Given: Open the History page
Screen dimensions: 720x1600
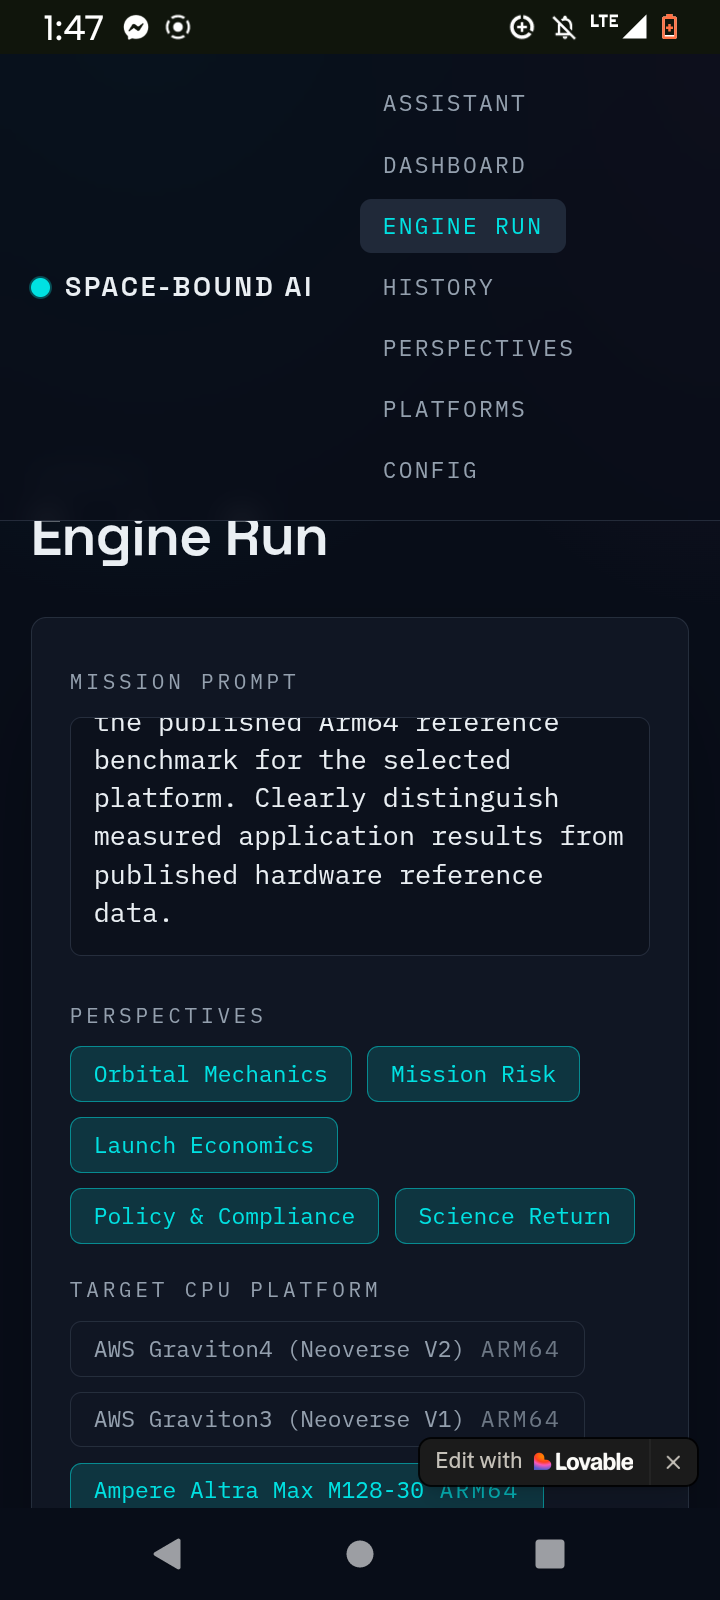Looking at the screenshot, I should (x=438, y=288).
